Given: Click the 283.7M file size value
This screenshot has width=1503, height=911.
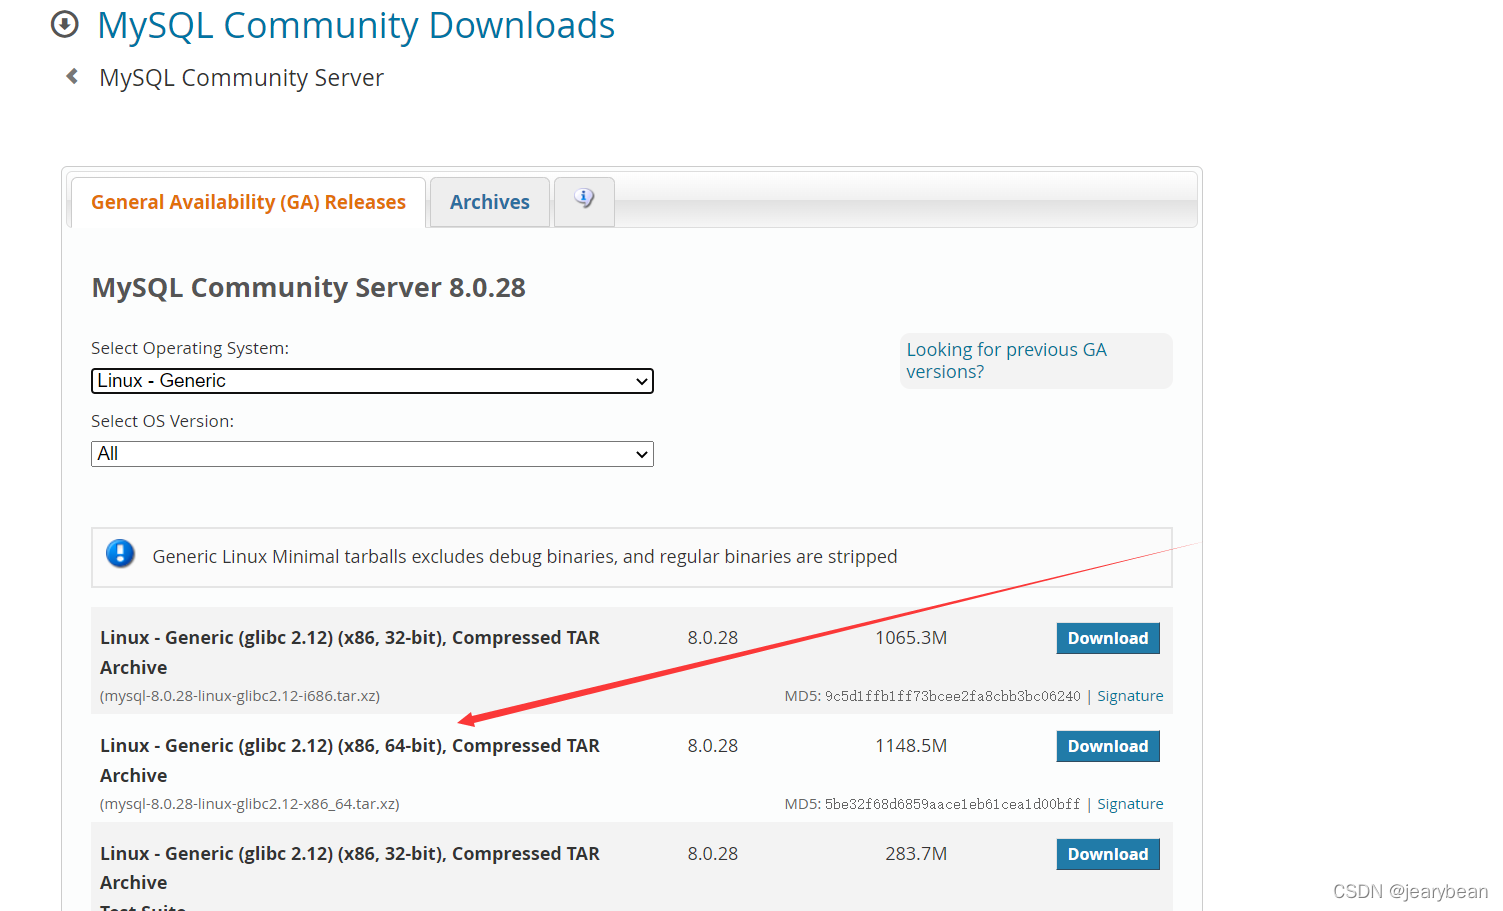Looking at the screenshot, I should [916, 854].
